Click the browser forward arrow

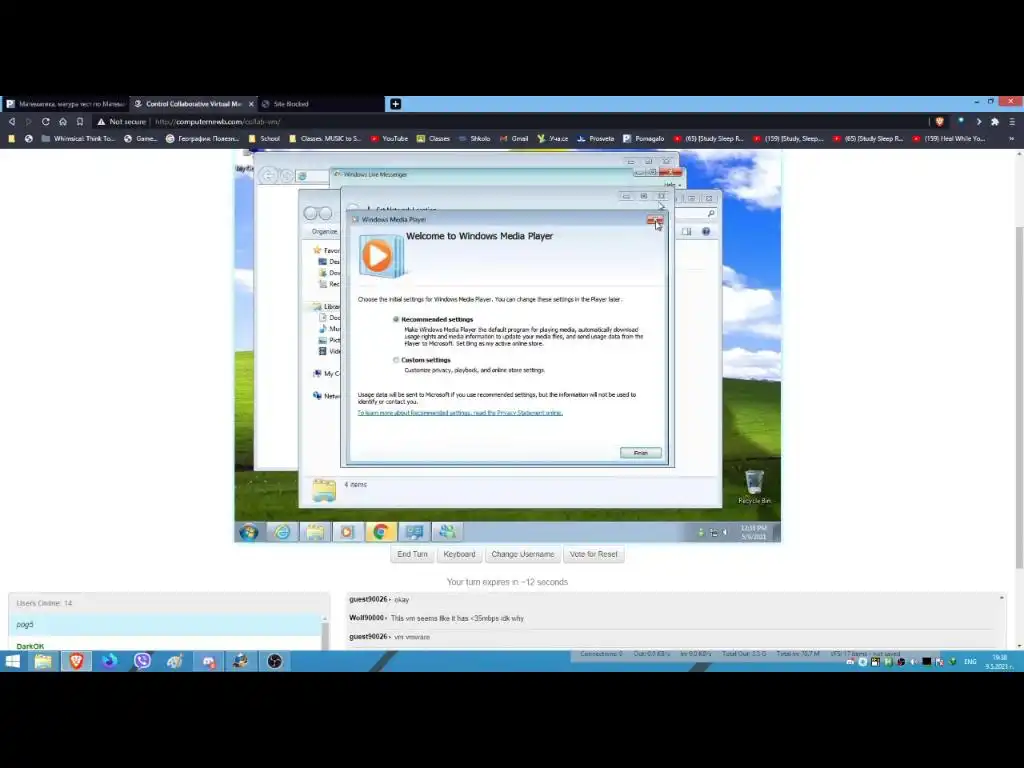pyautogui.click(x=28, y=121)
